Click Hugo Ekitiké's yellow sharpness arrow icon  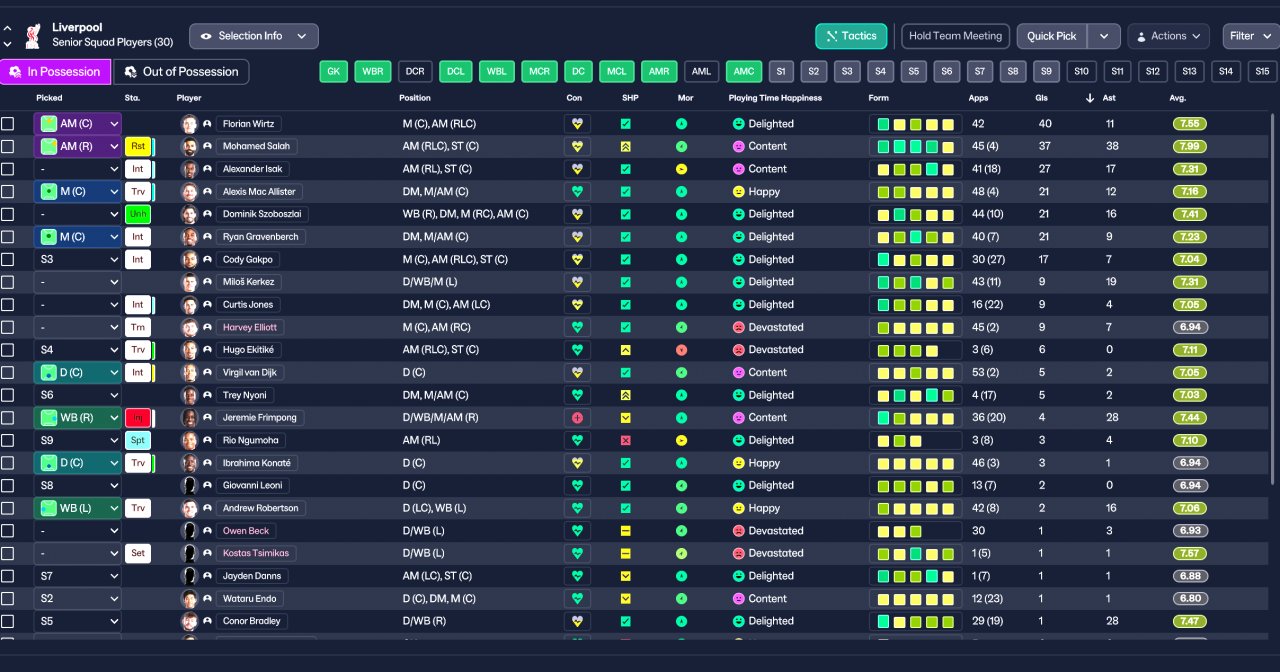tap(626, 350)
